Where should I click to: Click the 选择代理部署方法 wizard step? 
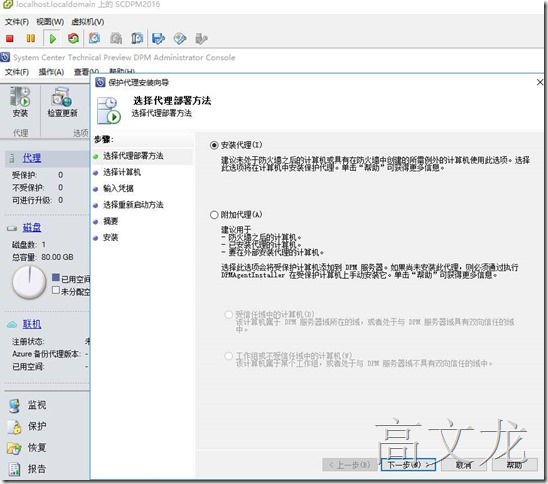click(x=133, y=156)
